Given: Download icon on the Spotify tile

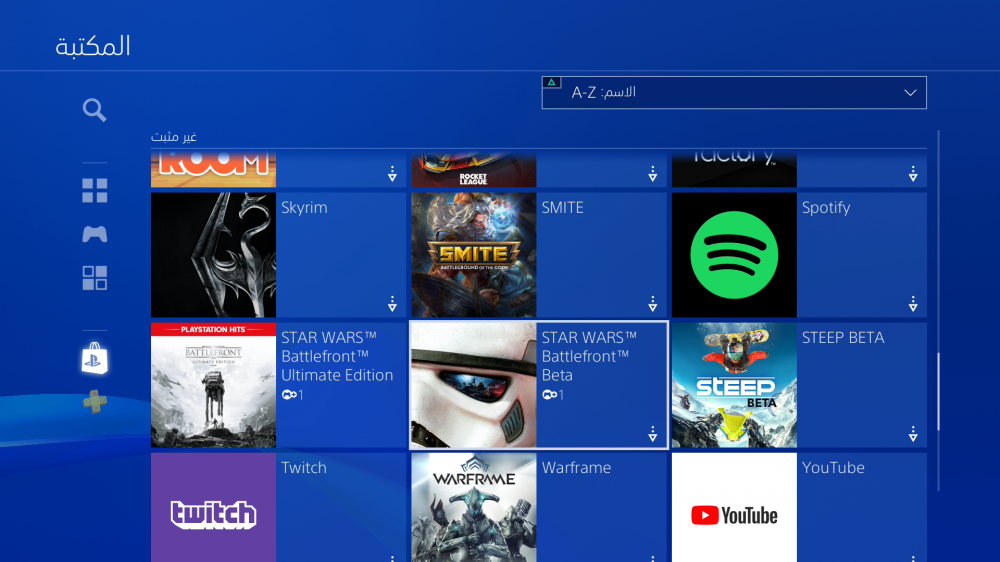Looking at the screenshot, I should point(913,304).
